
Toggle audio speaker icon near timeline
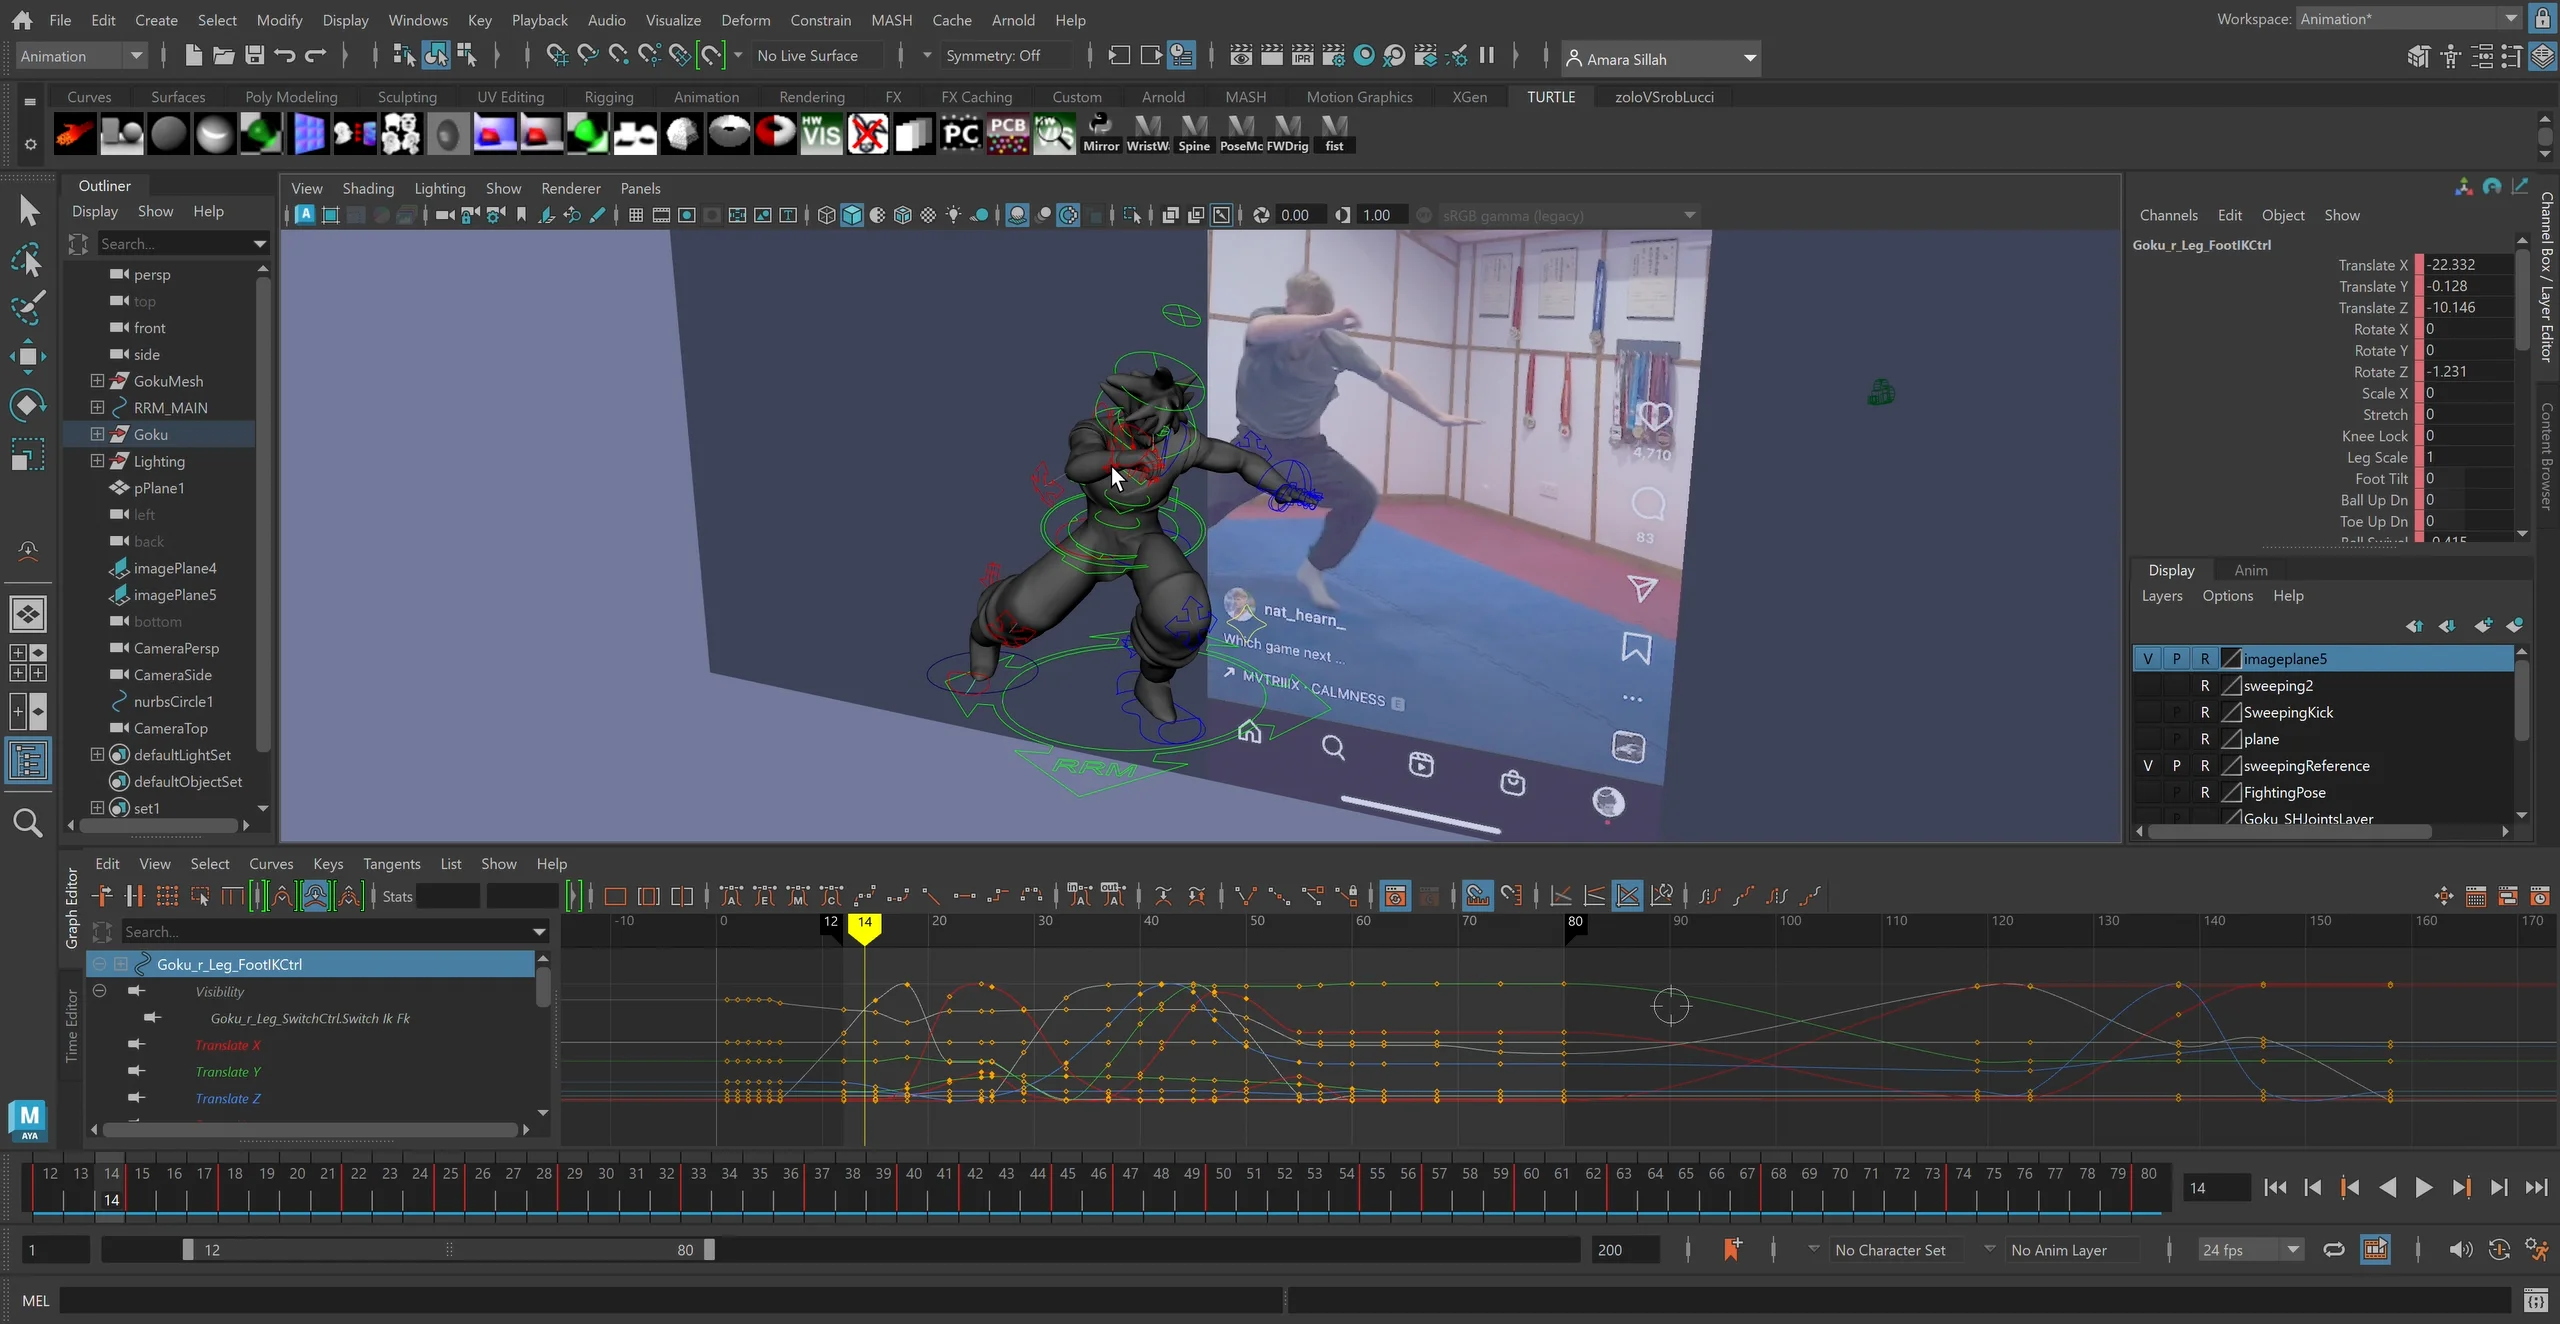coord(2460,1249)
